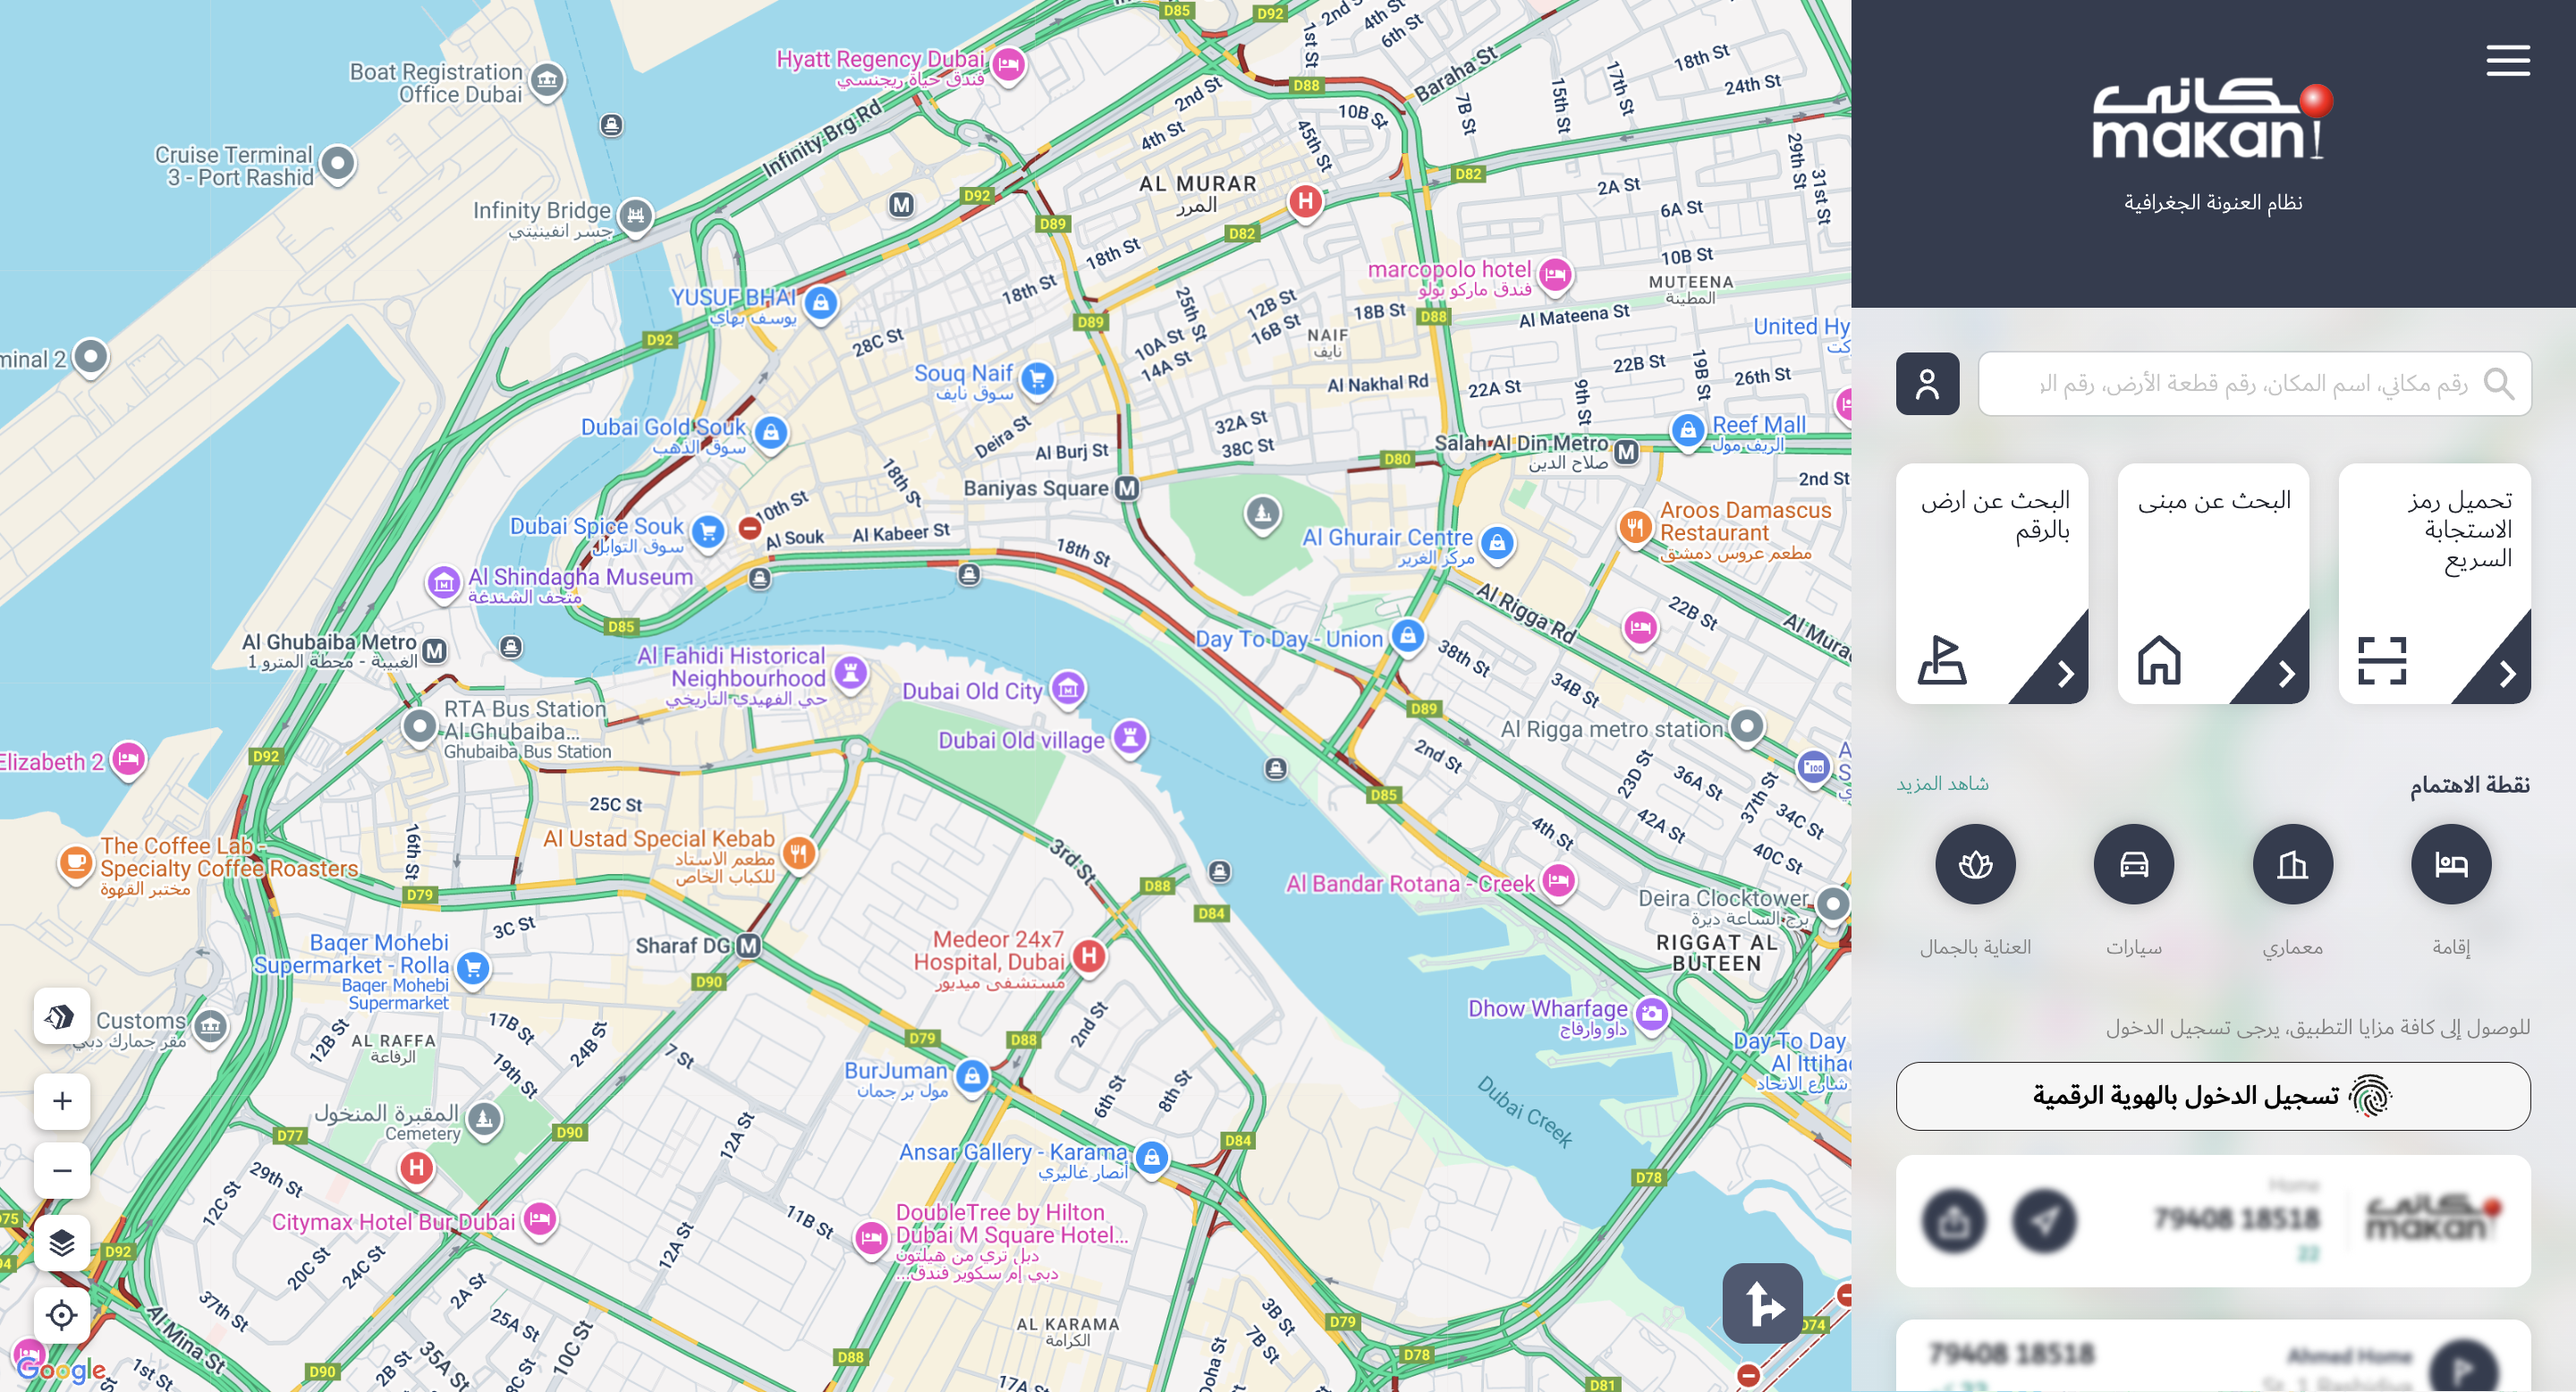The width and height of the screenshot is (2576, 1392).
Task: Select the architecture point of interest icon
Action: pyautogui.click(x=2292, y=864)
